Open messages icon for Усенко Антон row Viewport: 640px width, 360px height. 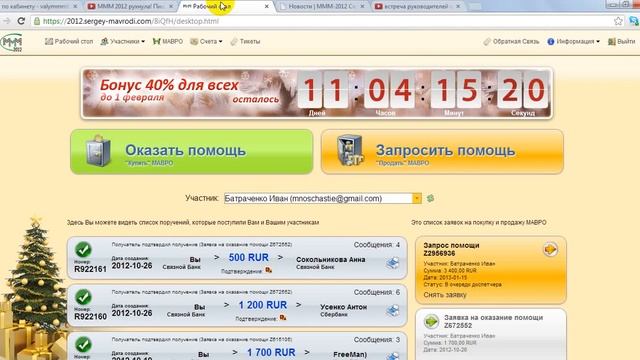tap(393, 311)
